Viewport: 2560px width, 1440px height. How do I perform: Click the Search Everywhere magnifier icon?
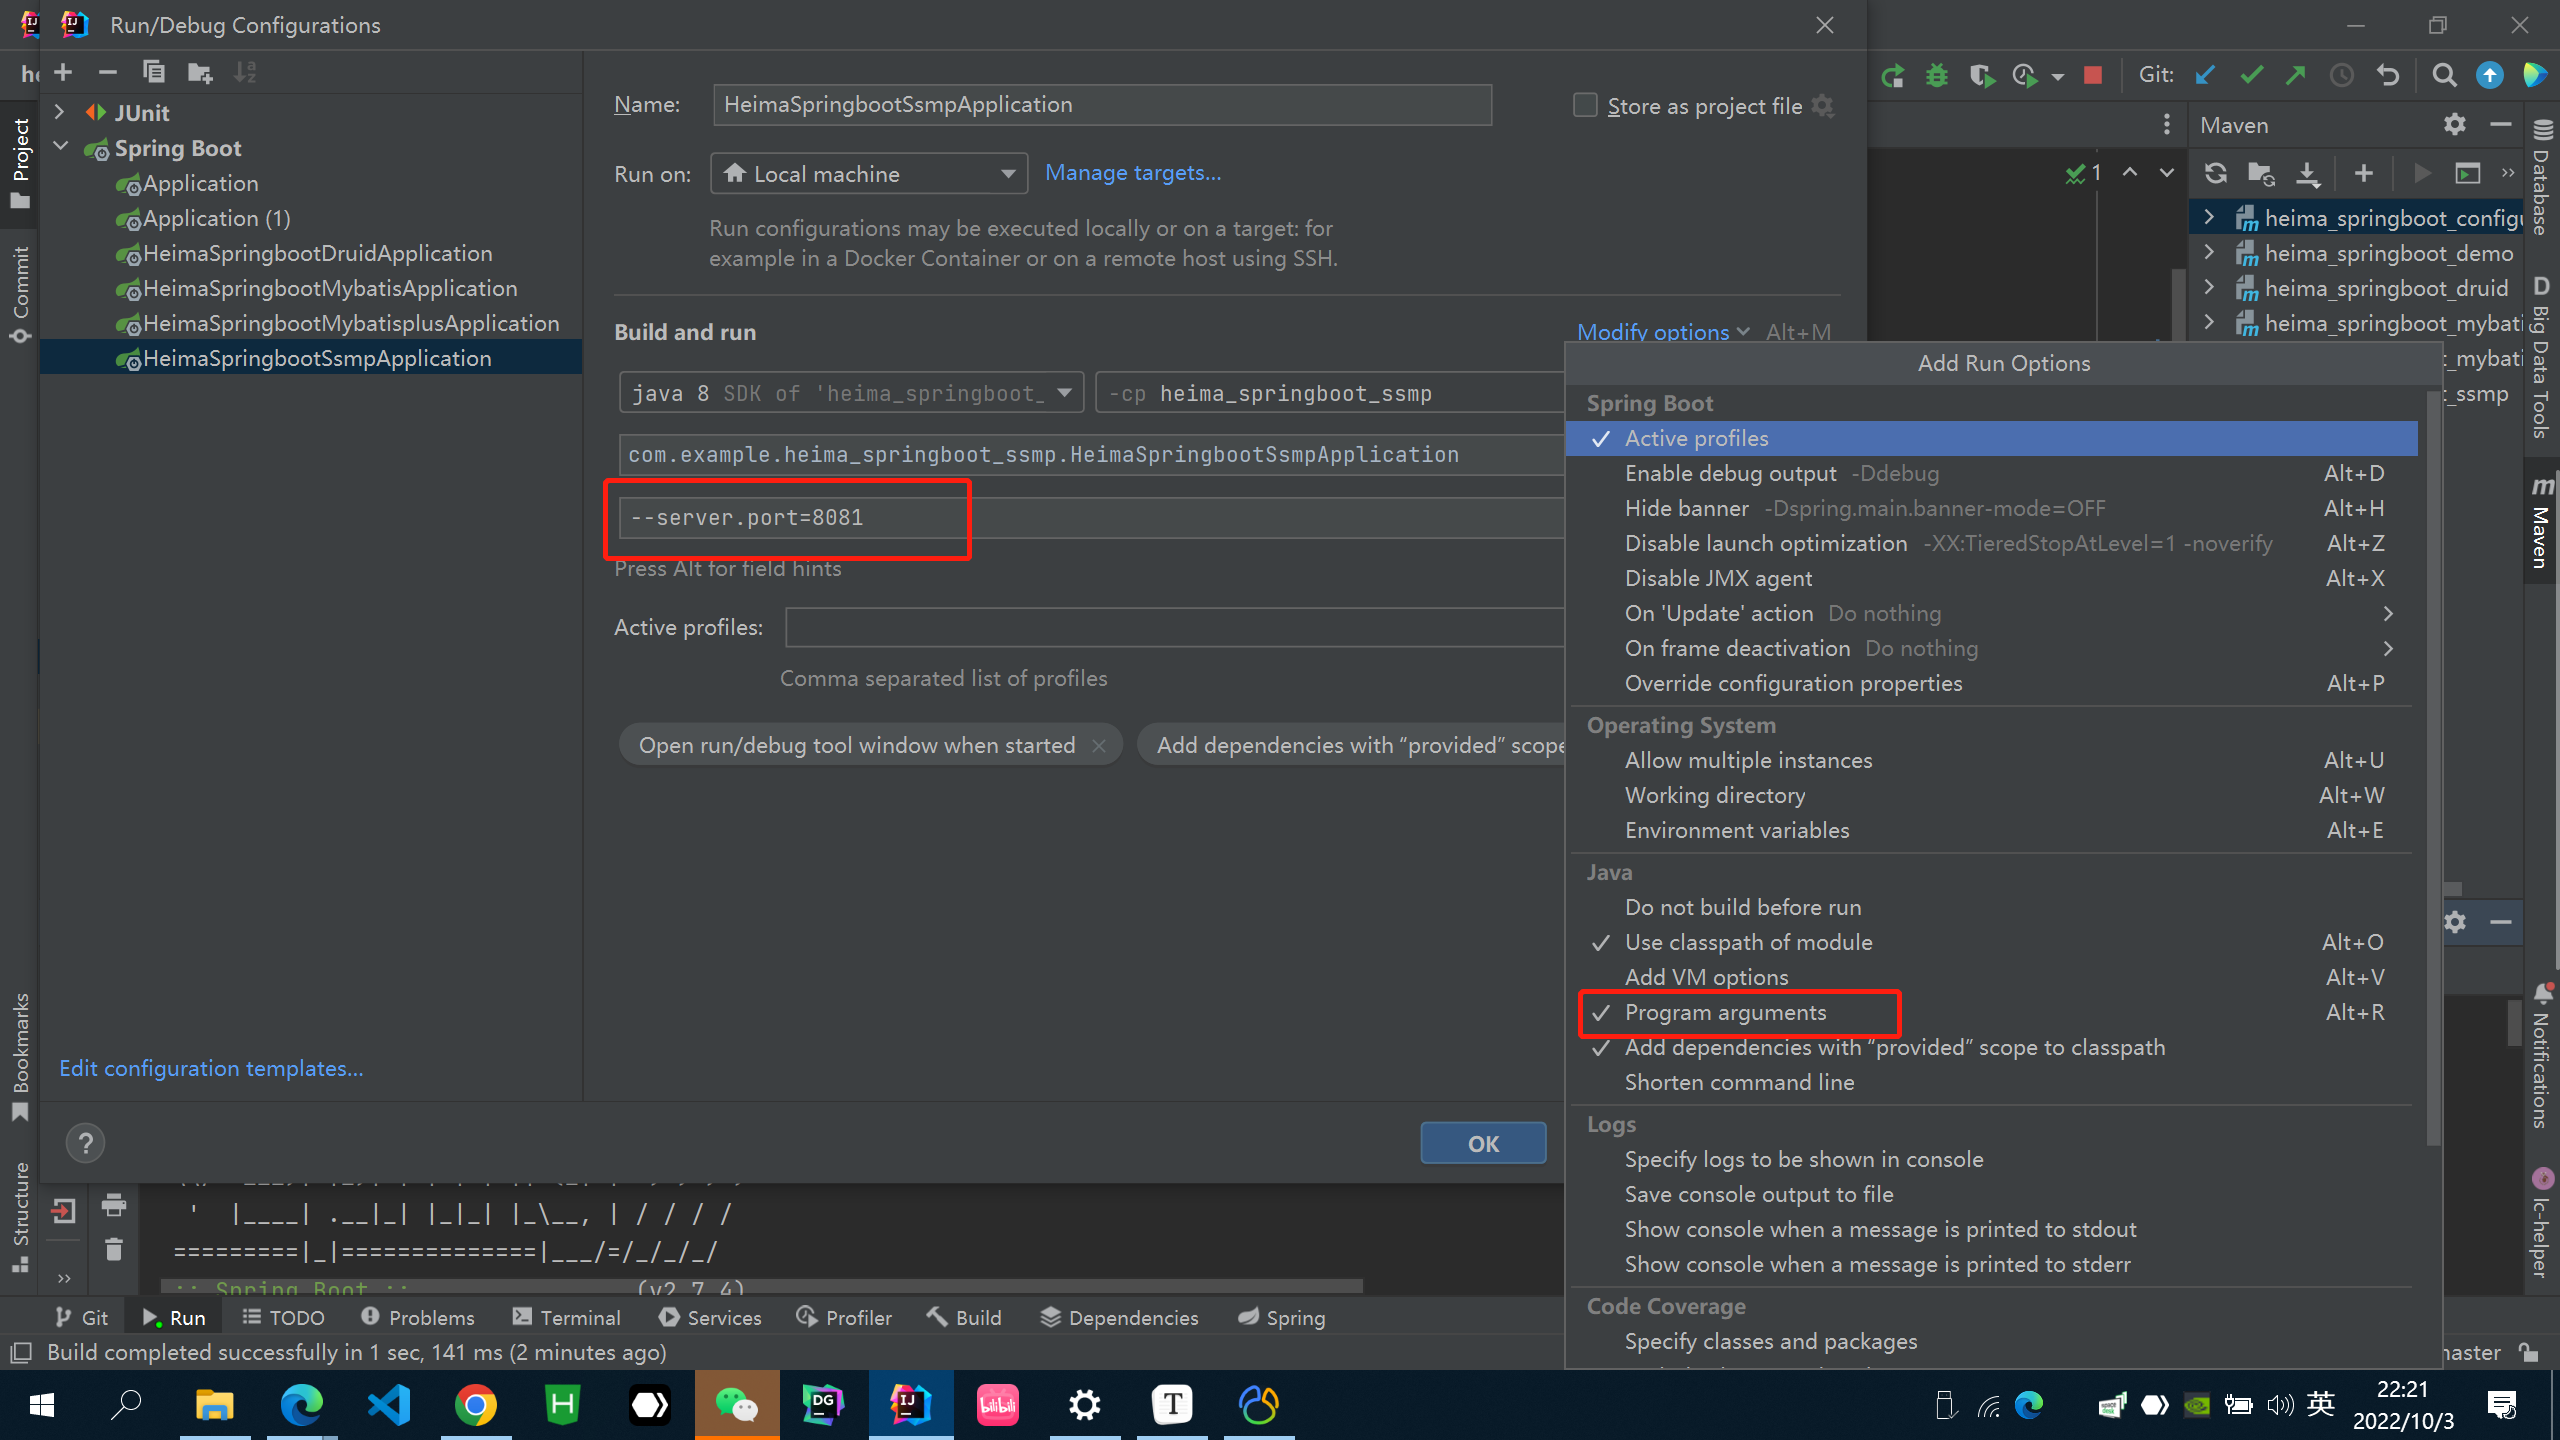point(2444,75)
